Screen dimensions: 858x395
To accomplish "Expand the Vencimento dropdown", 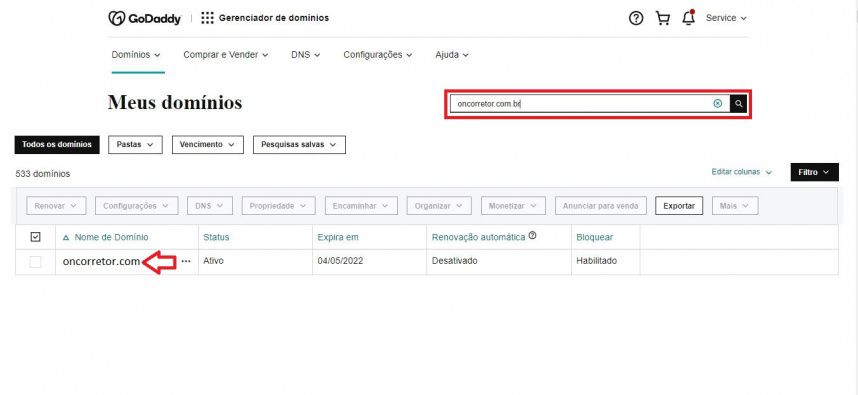I will [x=207, y=144].
